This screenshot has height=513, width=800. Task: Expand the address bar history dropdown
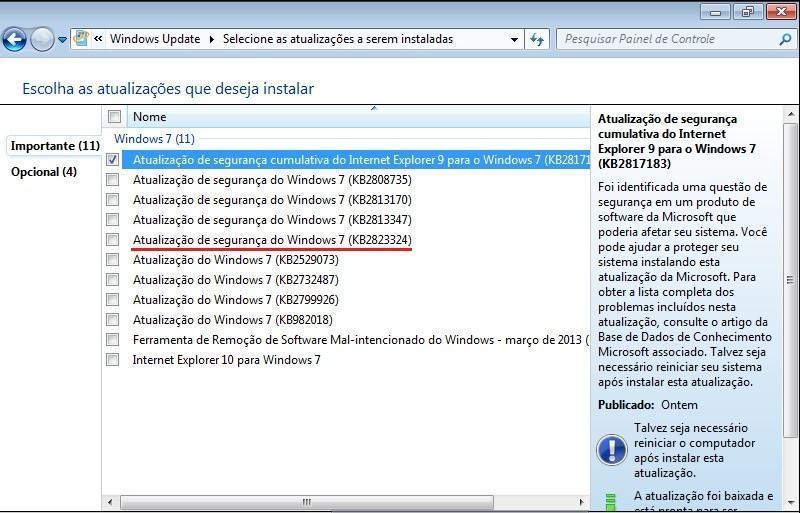pyautogui.click(x=514, y=39)
